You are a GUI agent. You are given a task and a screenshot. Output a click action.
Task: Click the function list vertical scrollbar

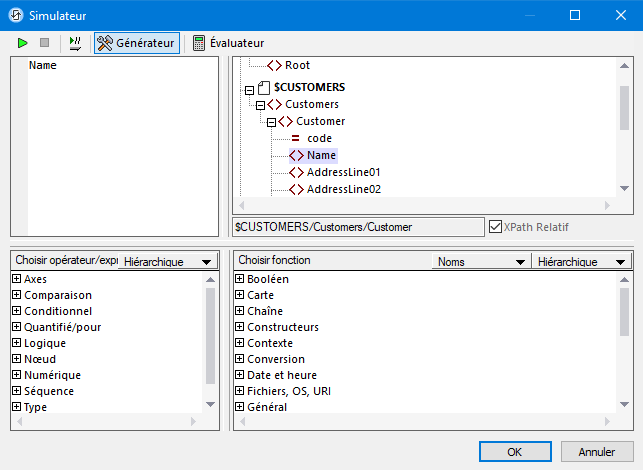(625, 330)
